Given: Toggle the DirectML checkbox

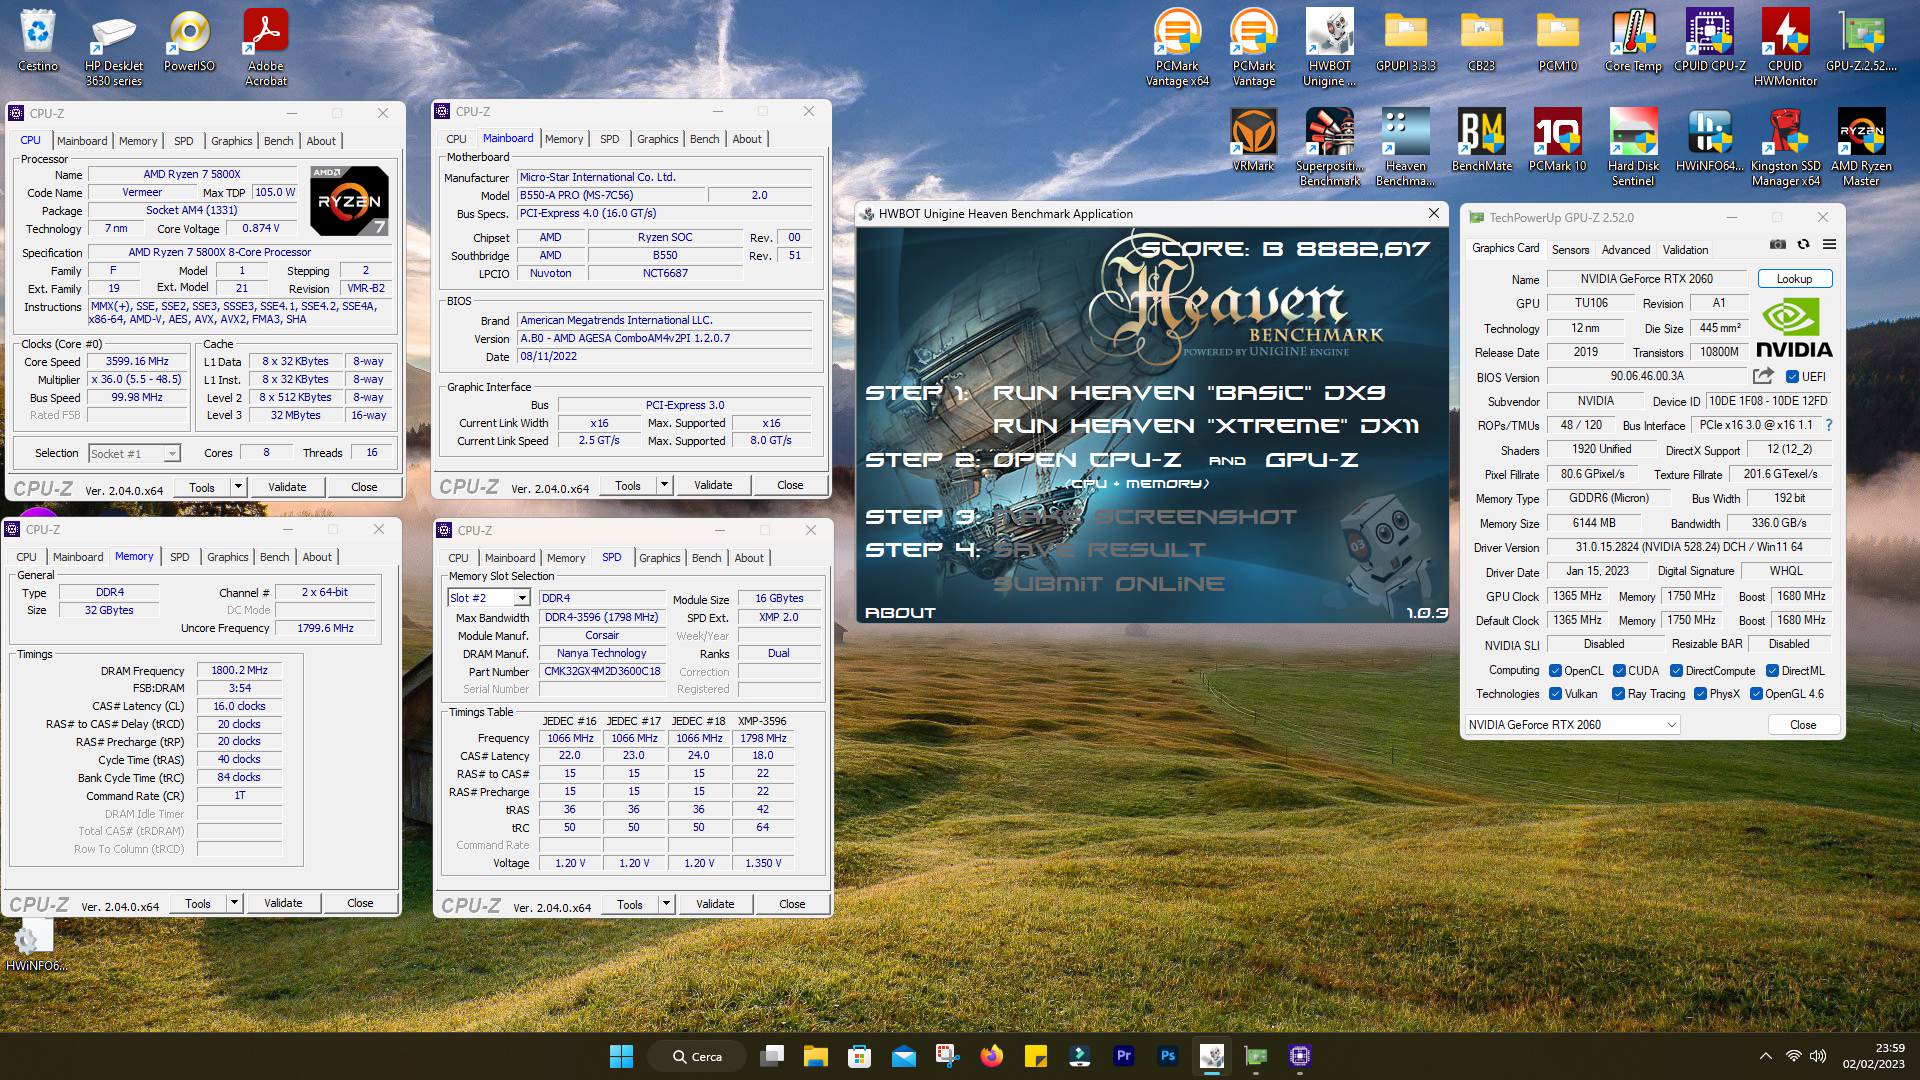Looking at the screenshot, I should 1772,671.
